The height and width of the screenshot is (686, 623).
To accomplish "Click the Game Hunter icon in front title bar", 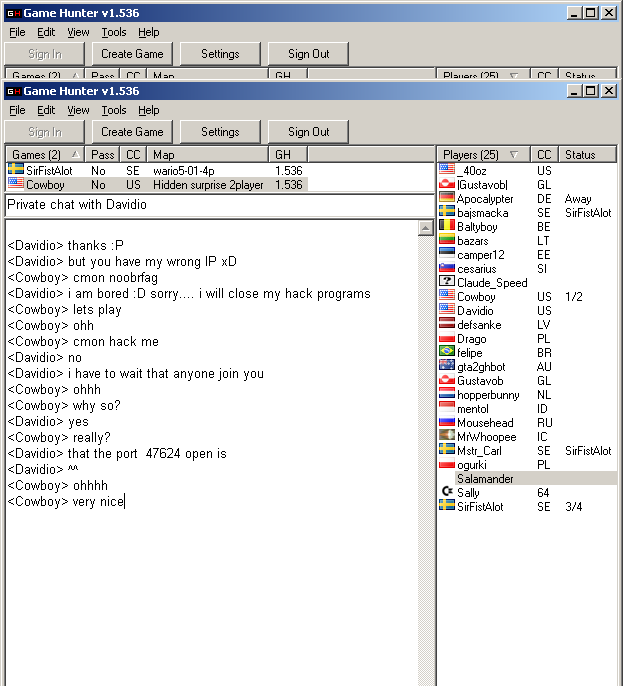I will pyautogui.click(x=12, y=90).
